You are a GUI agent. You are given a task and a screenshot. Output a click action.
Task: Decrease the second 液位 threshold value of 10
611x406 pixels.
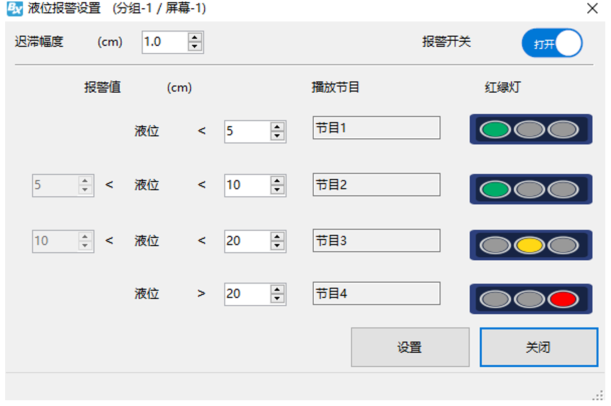point(276,190)
